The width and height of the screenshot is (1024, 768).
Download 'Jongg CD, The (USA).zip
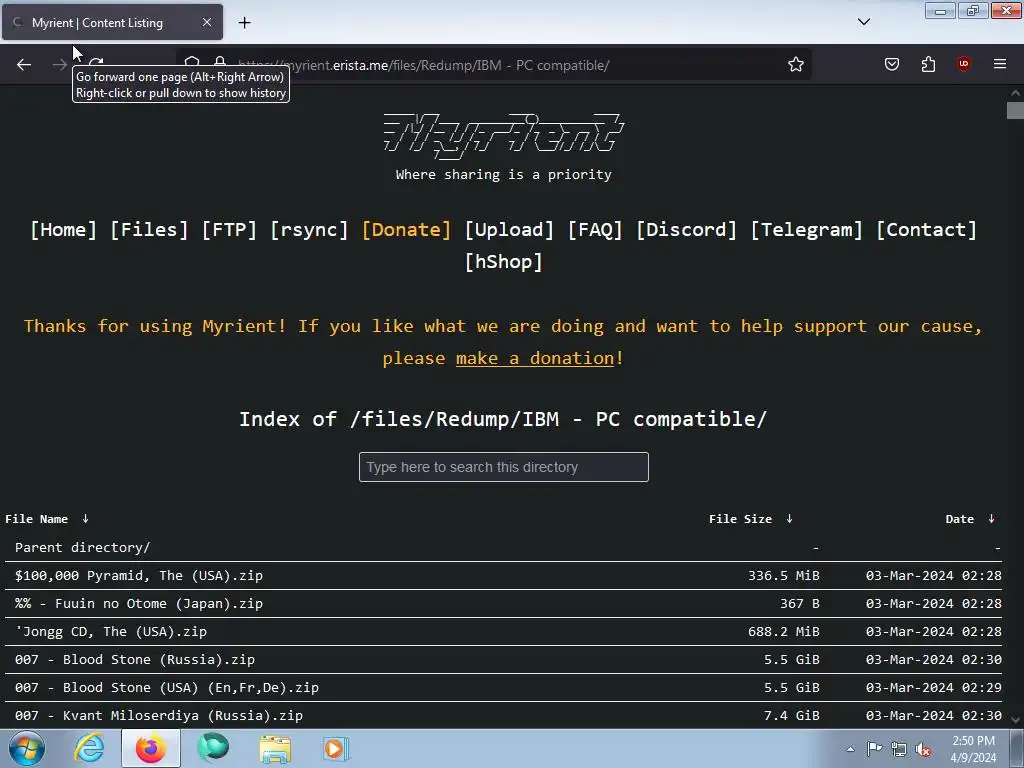110,632
